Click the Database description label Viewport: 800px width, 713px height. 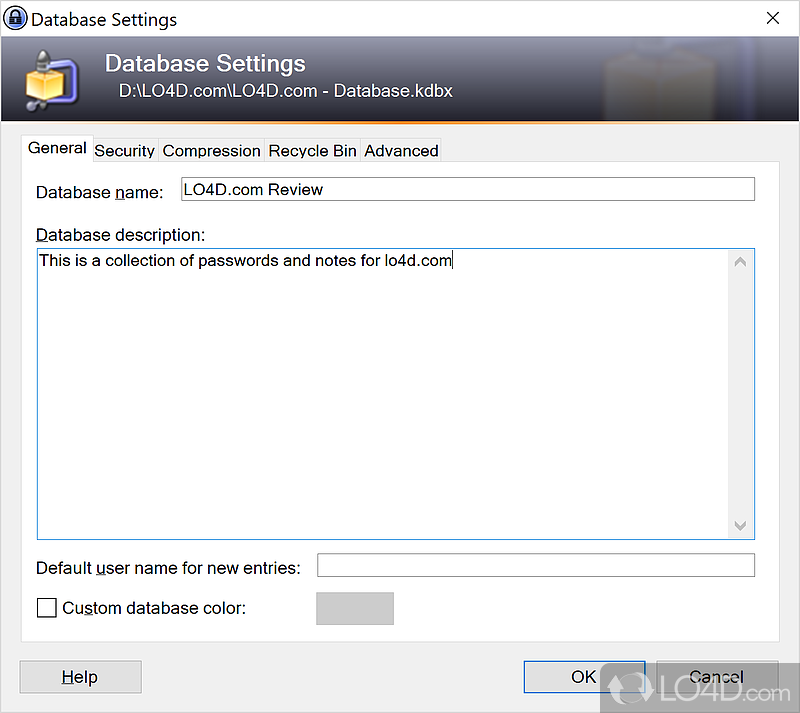[x=120, y=235]
